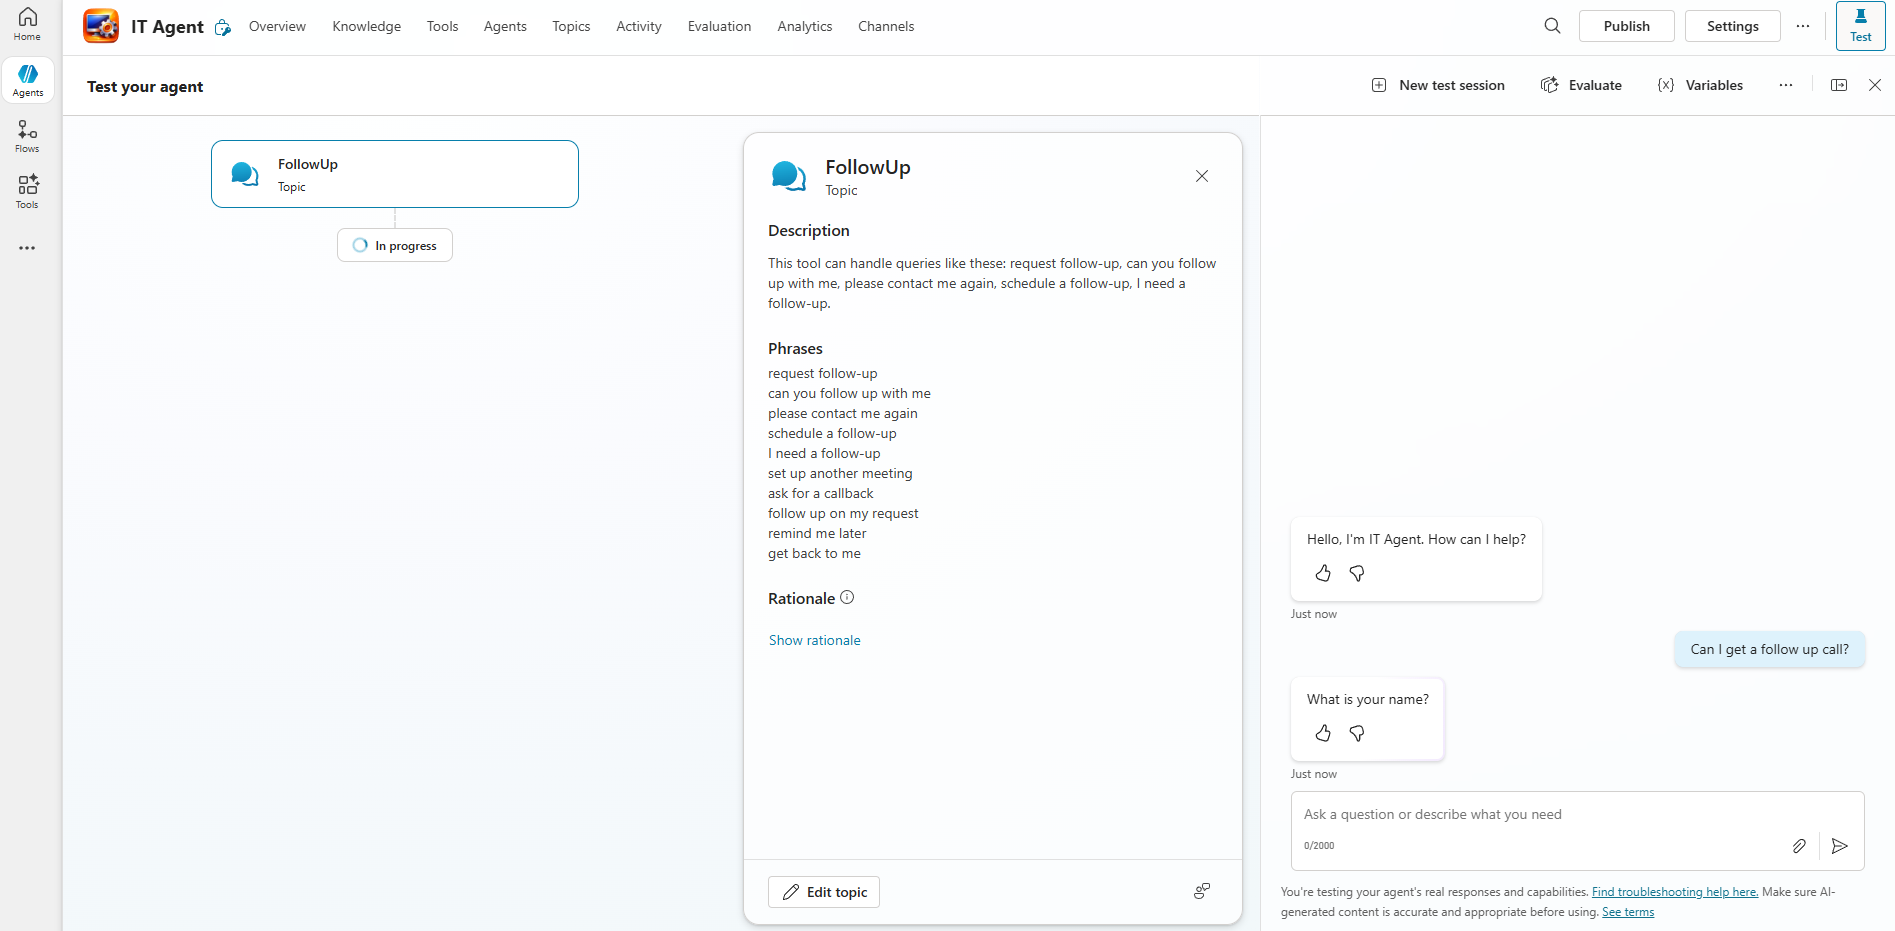Thumbs down the 'What is your name?' message
The image size is (1895, 931).
pyautogui.click(x=1357, y=733)
